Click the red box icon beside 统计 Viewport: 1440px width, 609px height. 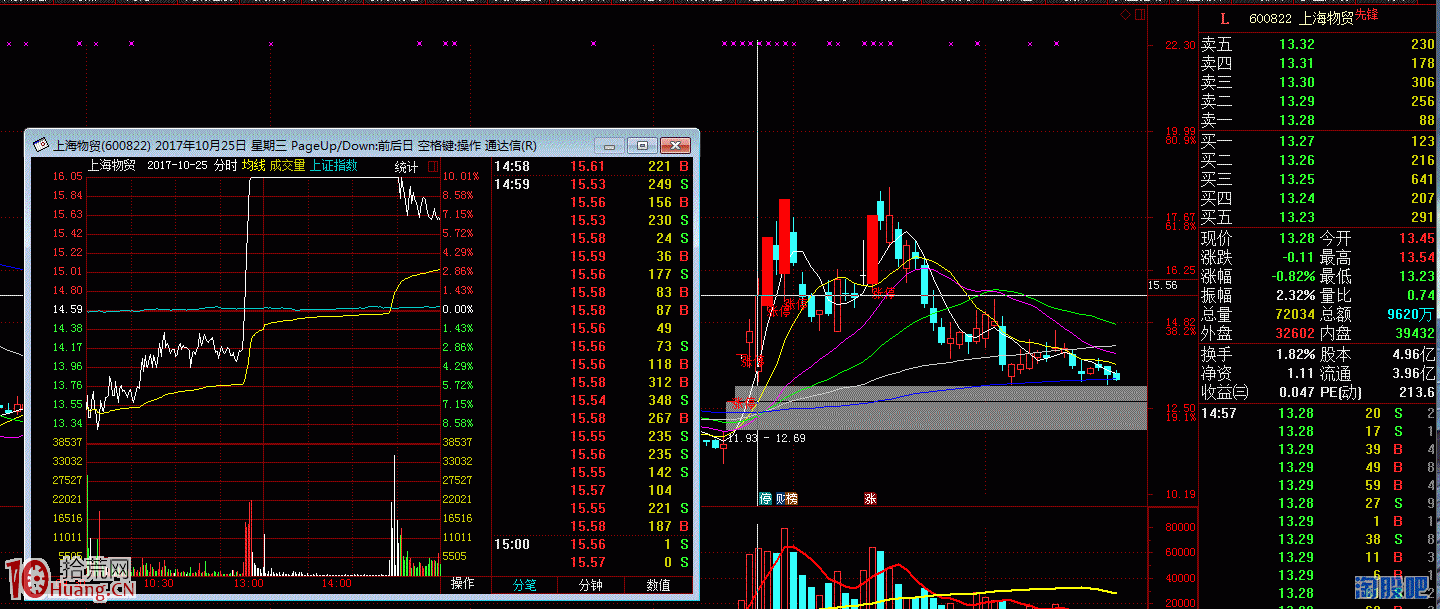(432, 166)
